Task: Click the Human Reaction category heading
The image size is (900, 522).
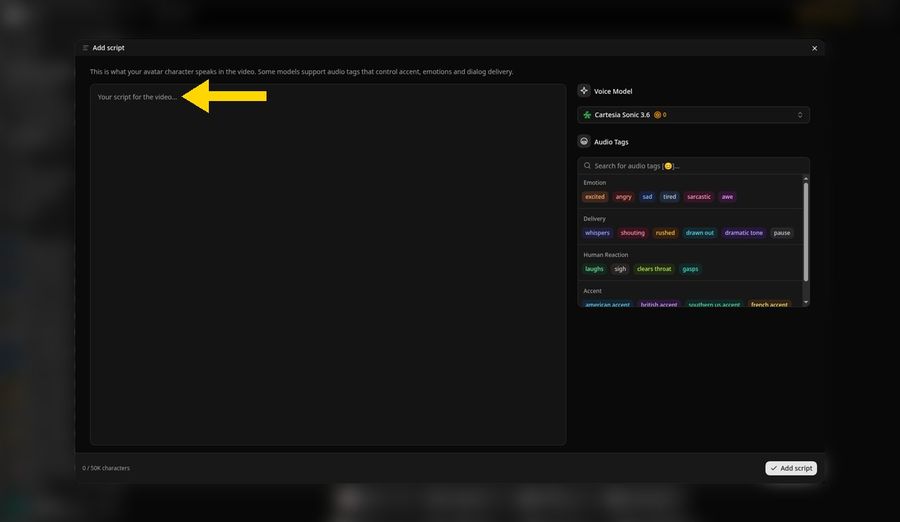Action: [x=606, y=255]
